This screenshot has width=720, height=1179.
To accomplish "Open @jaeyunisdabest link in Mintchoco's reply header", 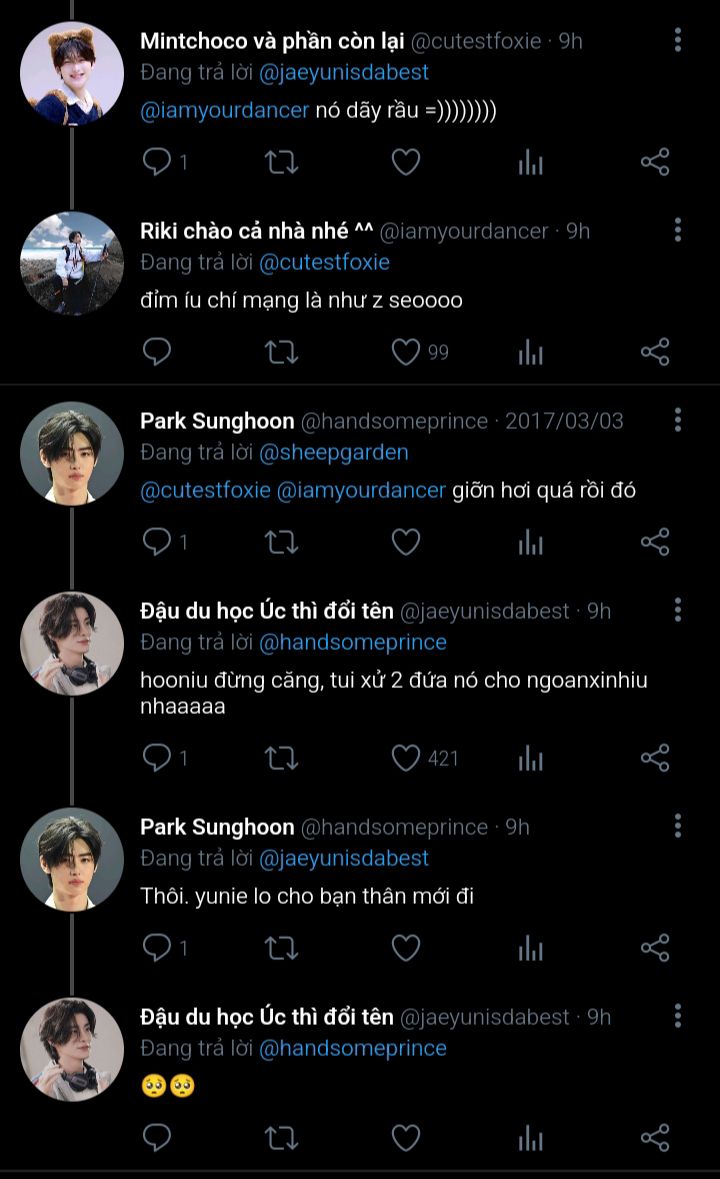I will point(343,72).
